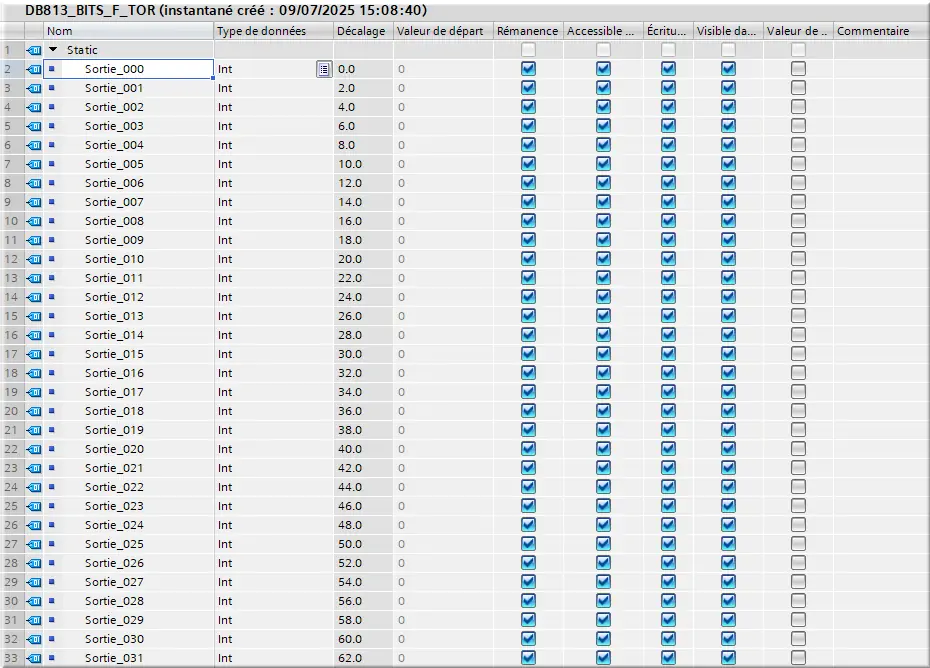Click the comment cell of Sortie_002
930x668 pixels.
880,107
